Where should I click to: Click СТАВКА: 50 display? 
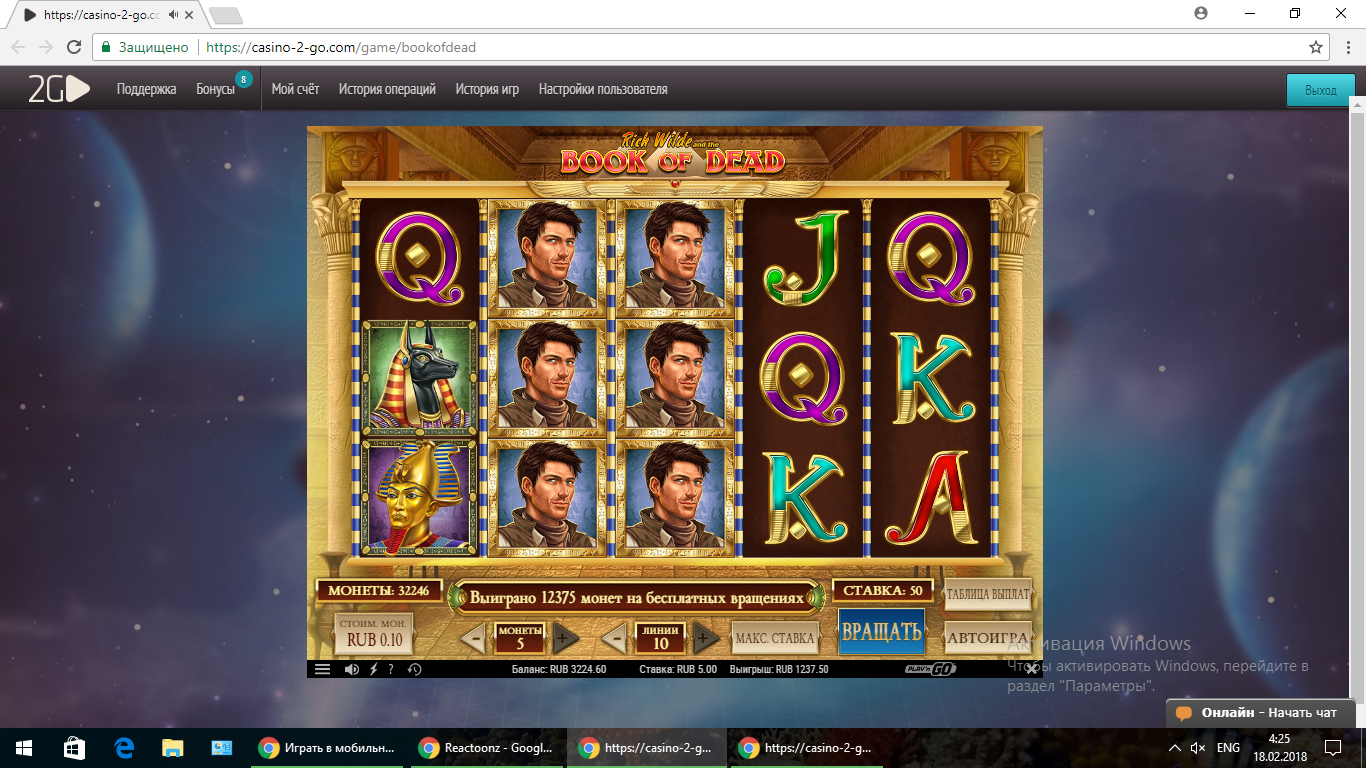point(883,590)
